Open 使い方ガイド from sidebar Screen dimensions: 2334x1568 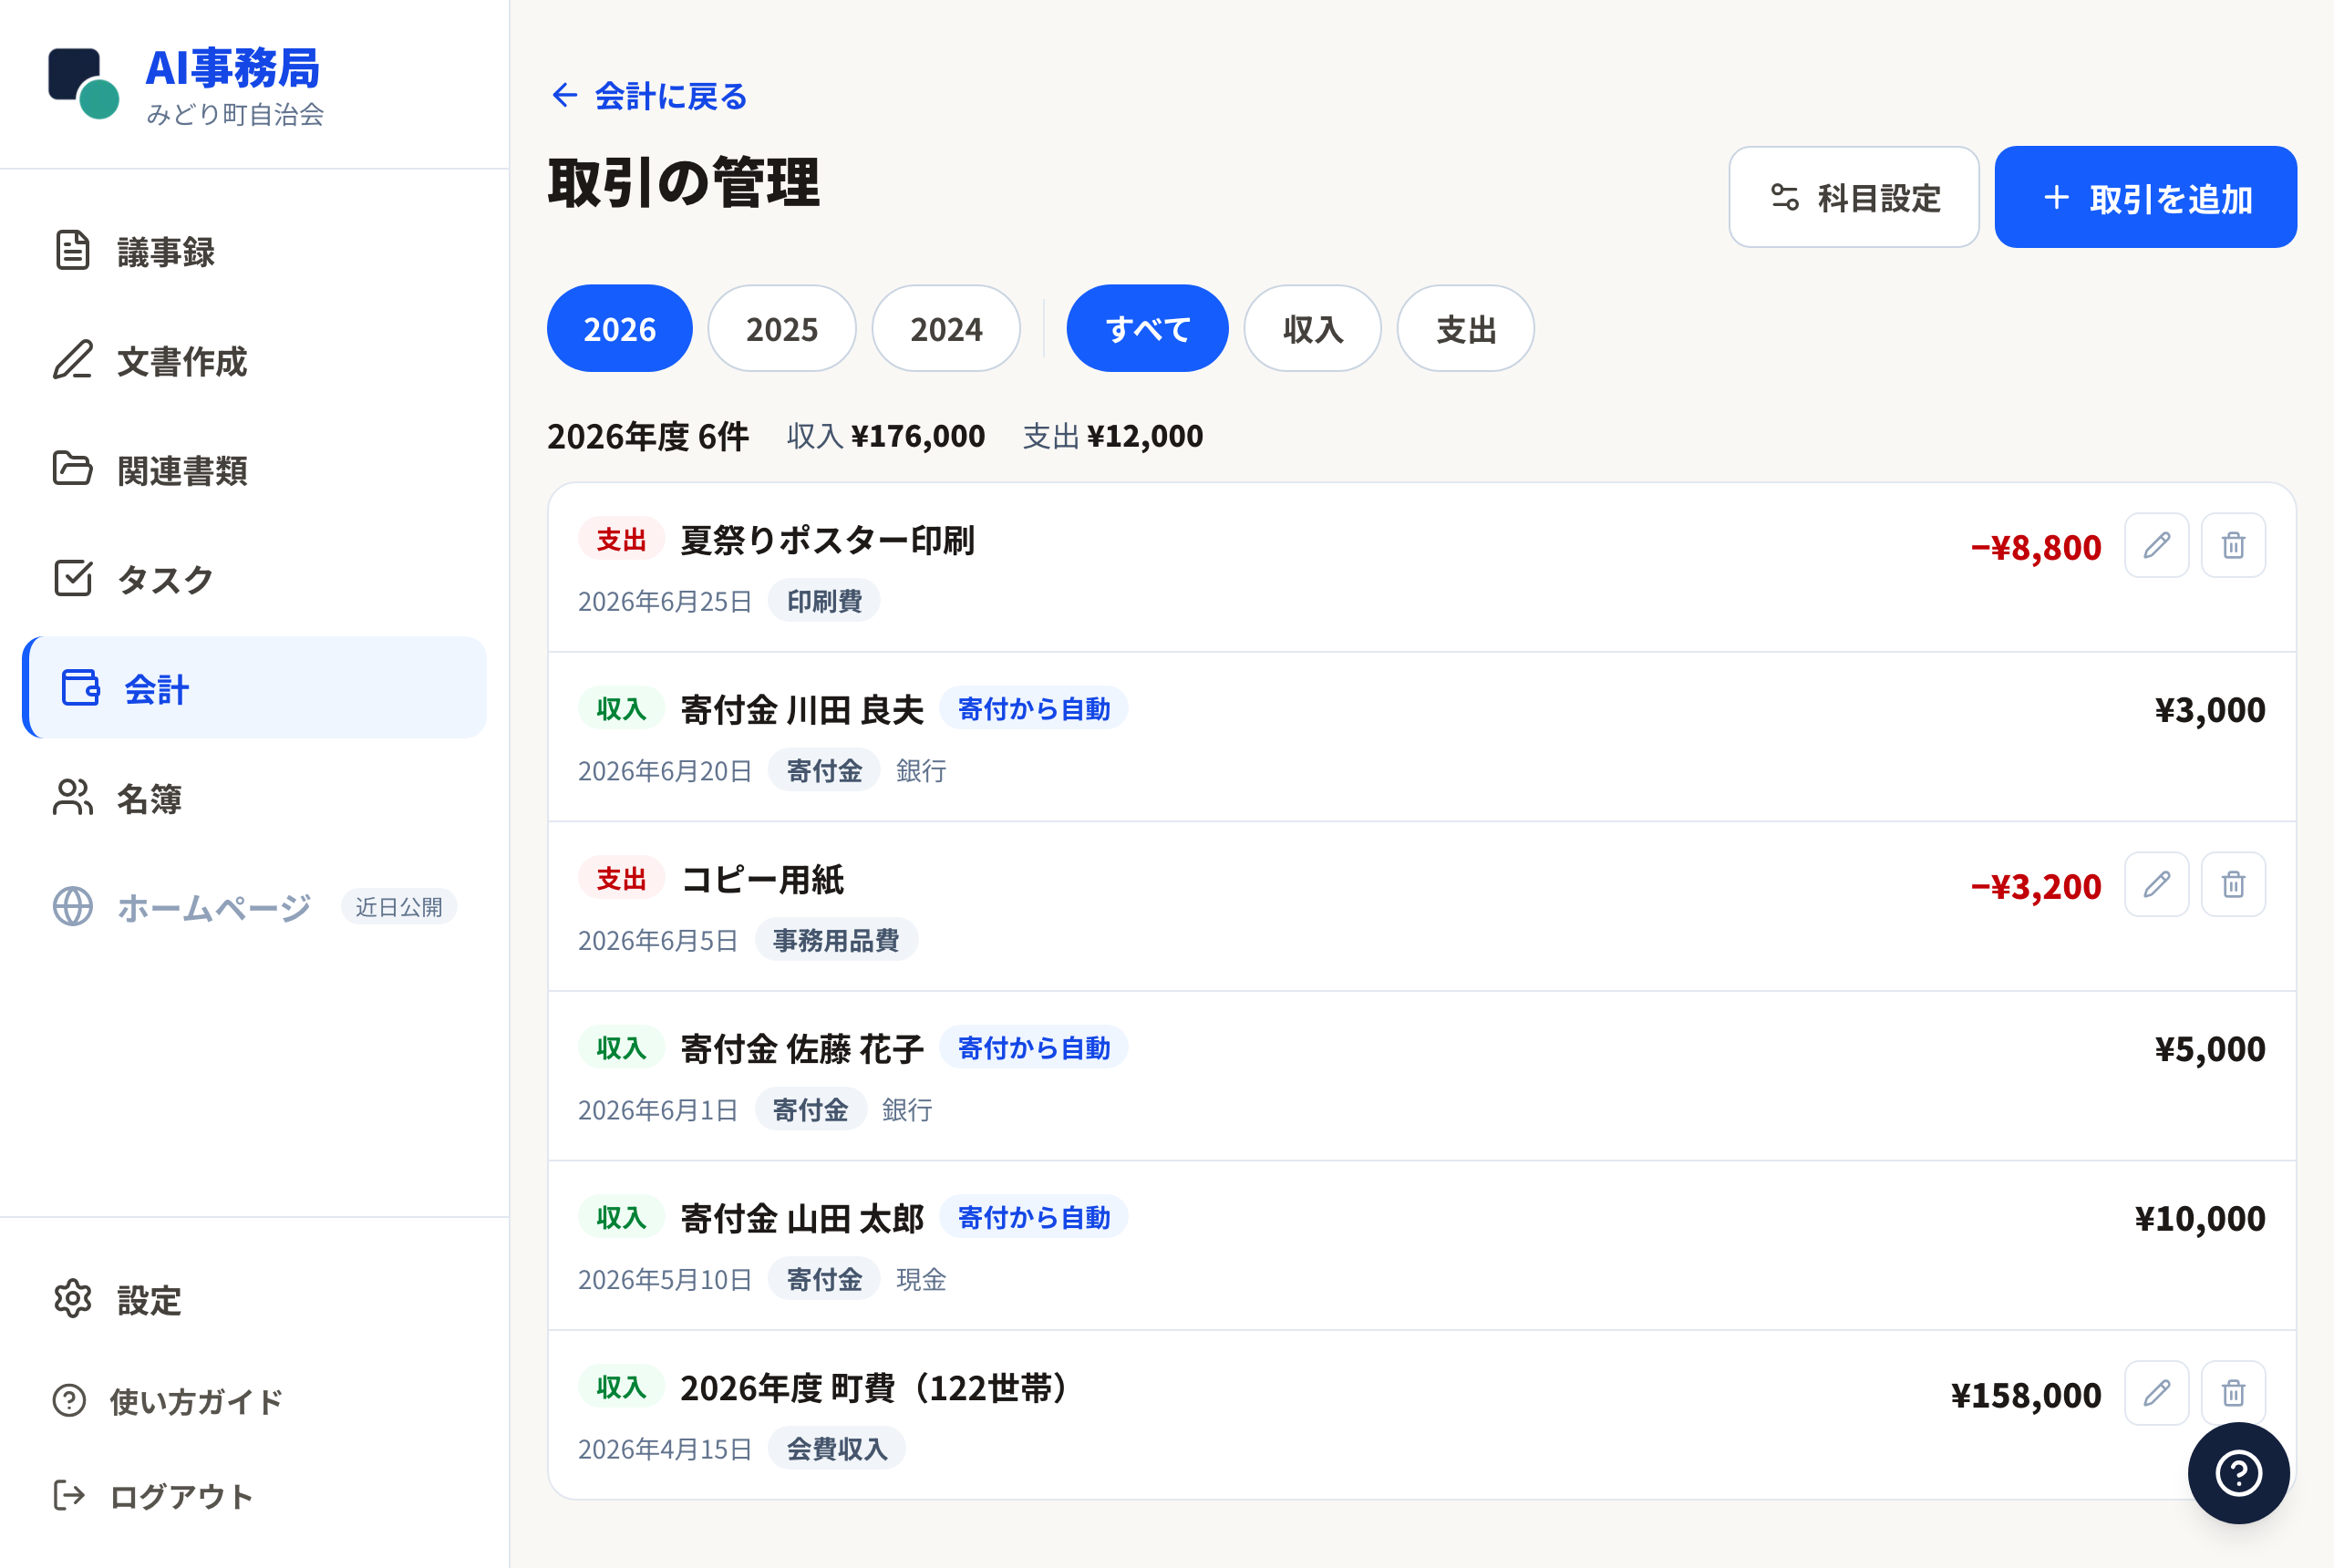254,1400
